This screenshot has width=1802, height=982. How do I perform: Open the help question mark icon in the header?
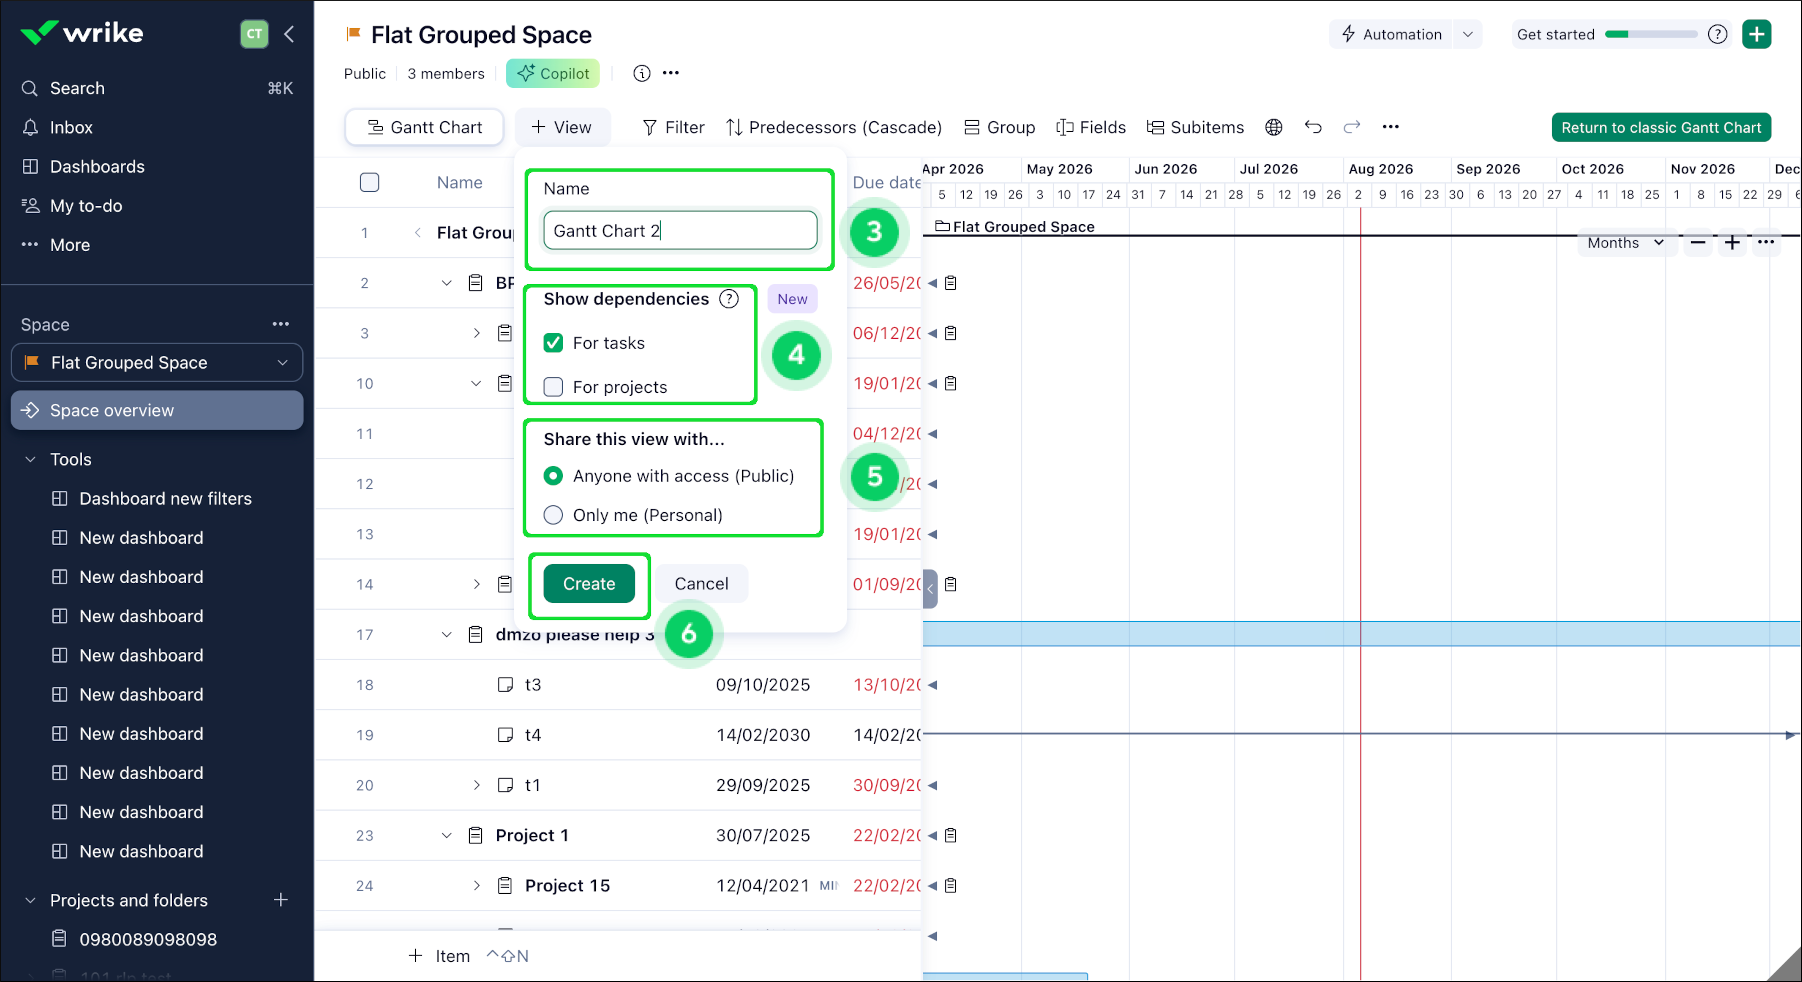tap(1718, 34)
